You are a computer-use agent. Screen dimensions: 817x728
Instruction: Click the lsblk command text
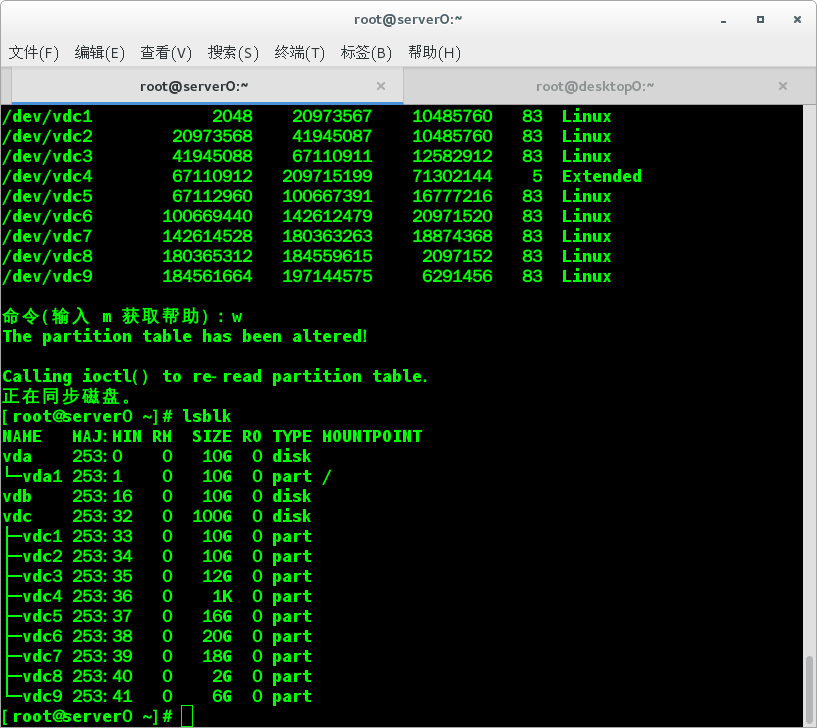click(207, 416)
